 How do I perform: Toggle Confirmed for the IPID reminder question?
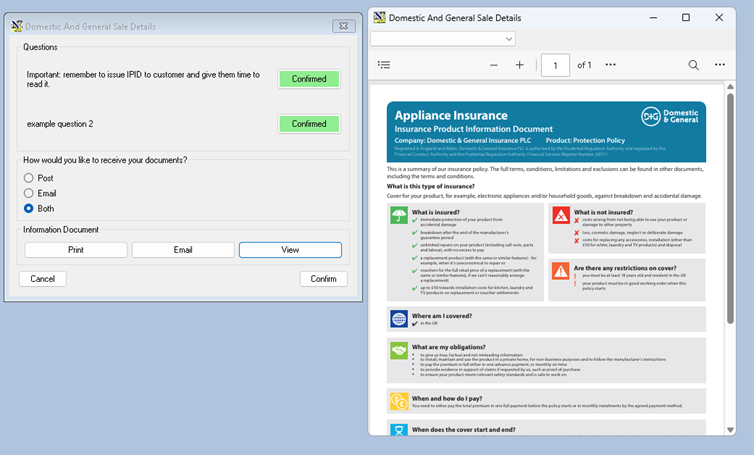309,79
